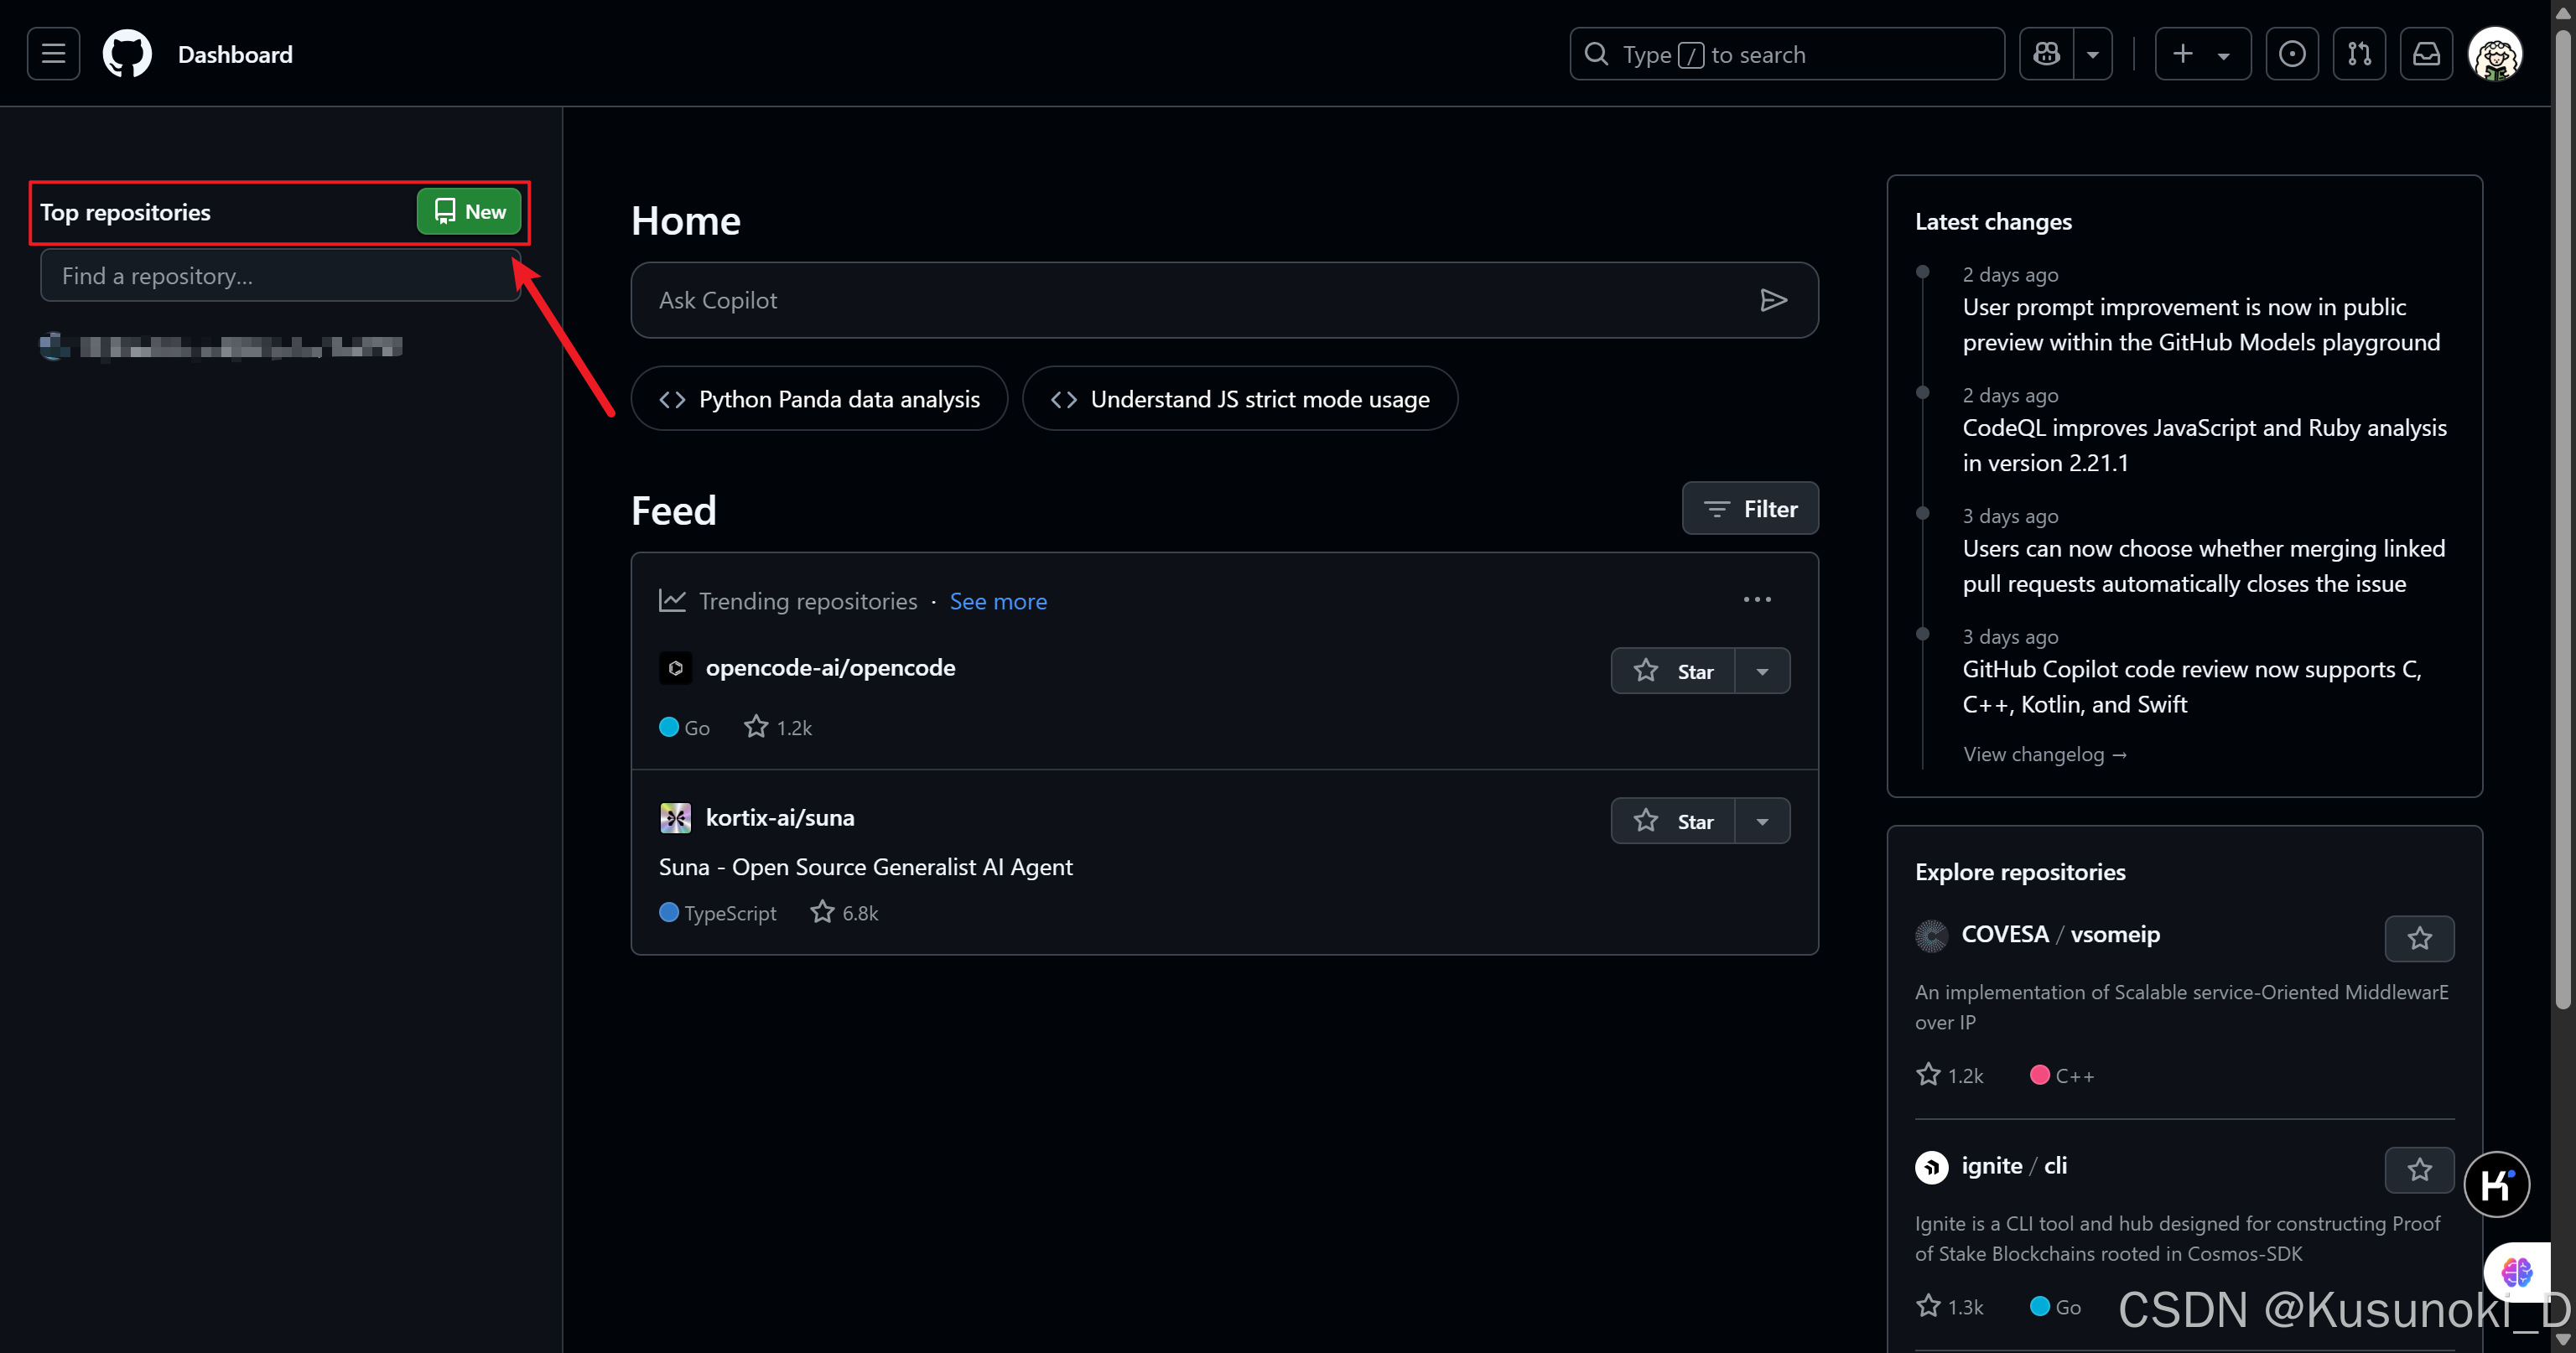Open the Pull requests icon
Viewport: 2576px width, 1353px height.
click(2358, 54)
